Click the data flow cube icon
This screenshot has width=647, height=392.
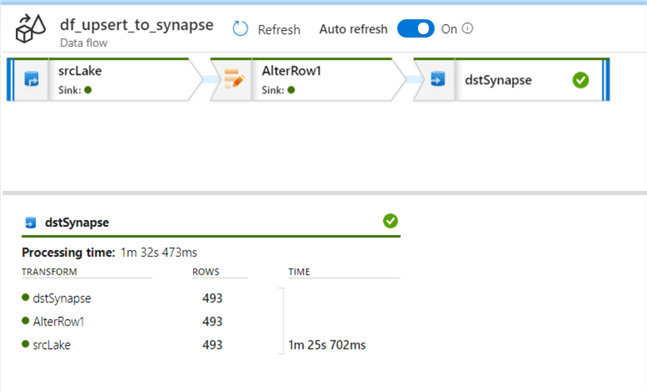[31, 28]
